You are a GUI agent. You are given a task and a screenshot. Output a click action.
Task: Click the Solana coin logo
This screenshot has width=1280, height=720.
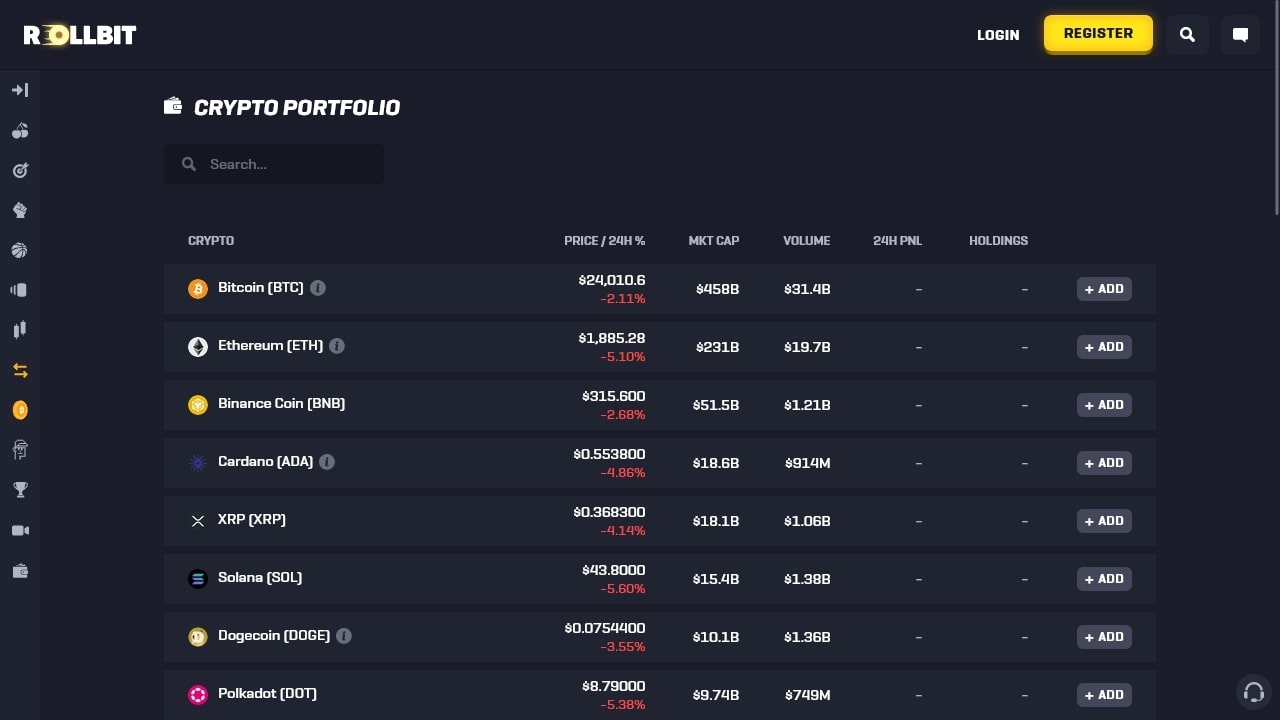point(198,579)
